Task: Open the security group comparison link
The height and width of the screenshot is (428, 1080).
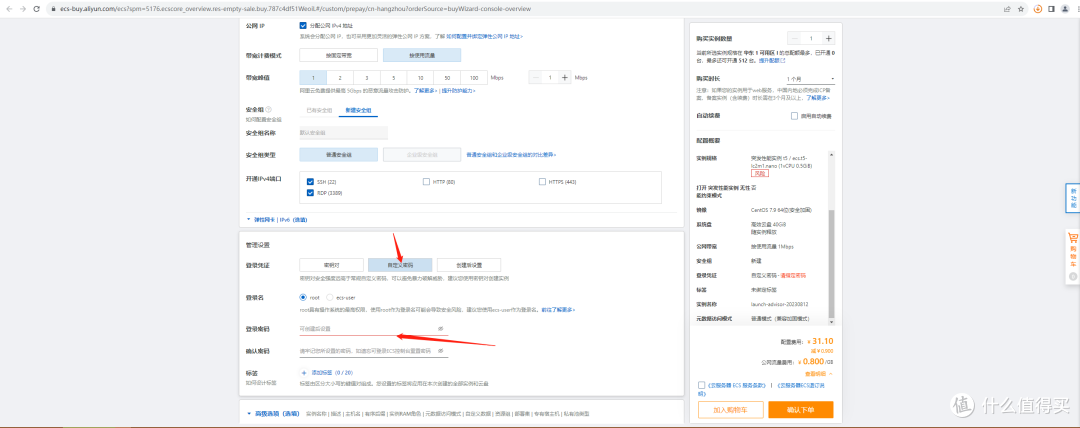Action: [511, 155]
